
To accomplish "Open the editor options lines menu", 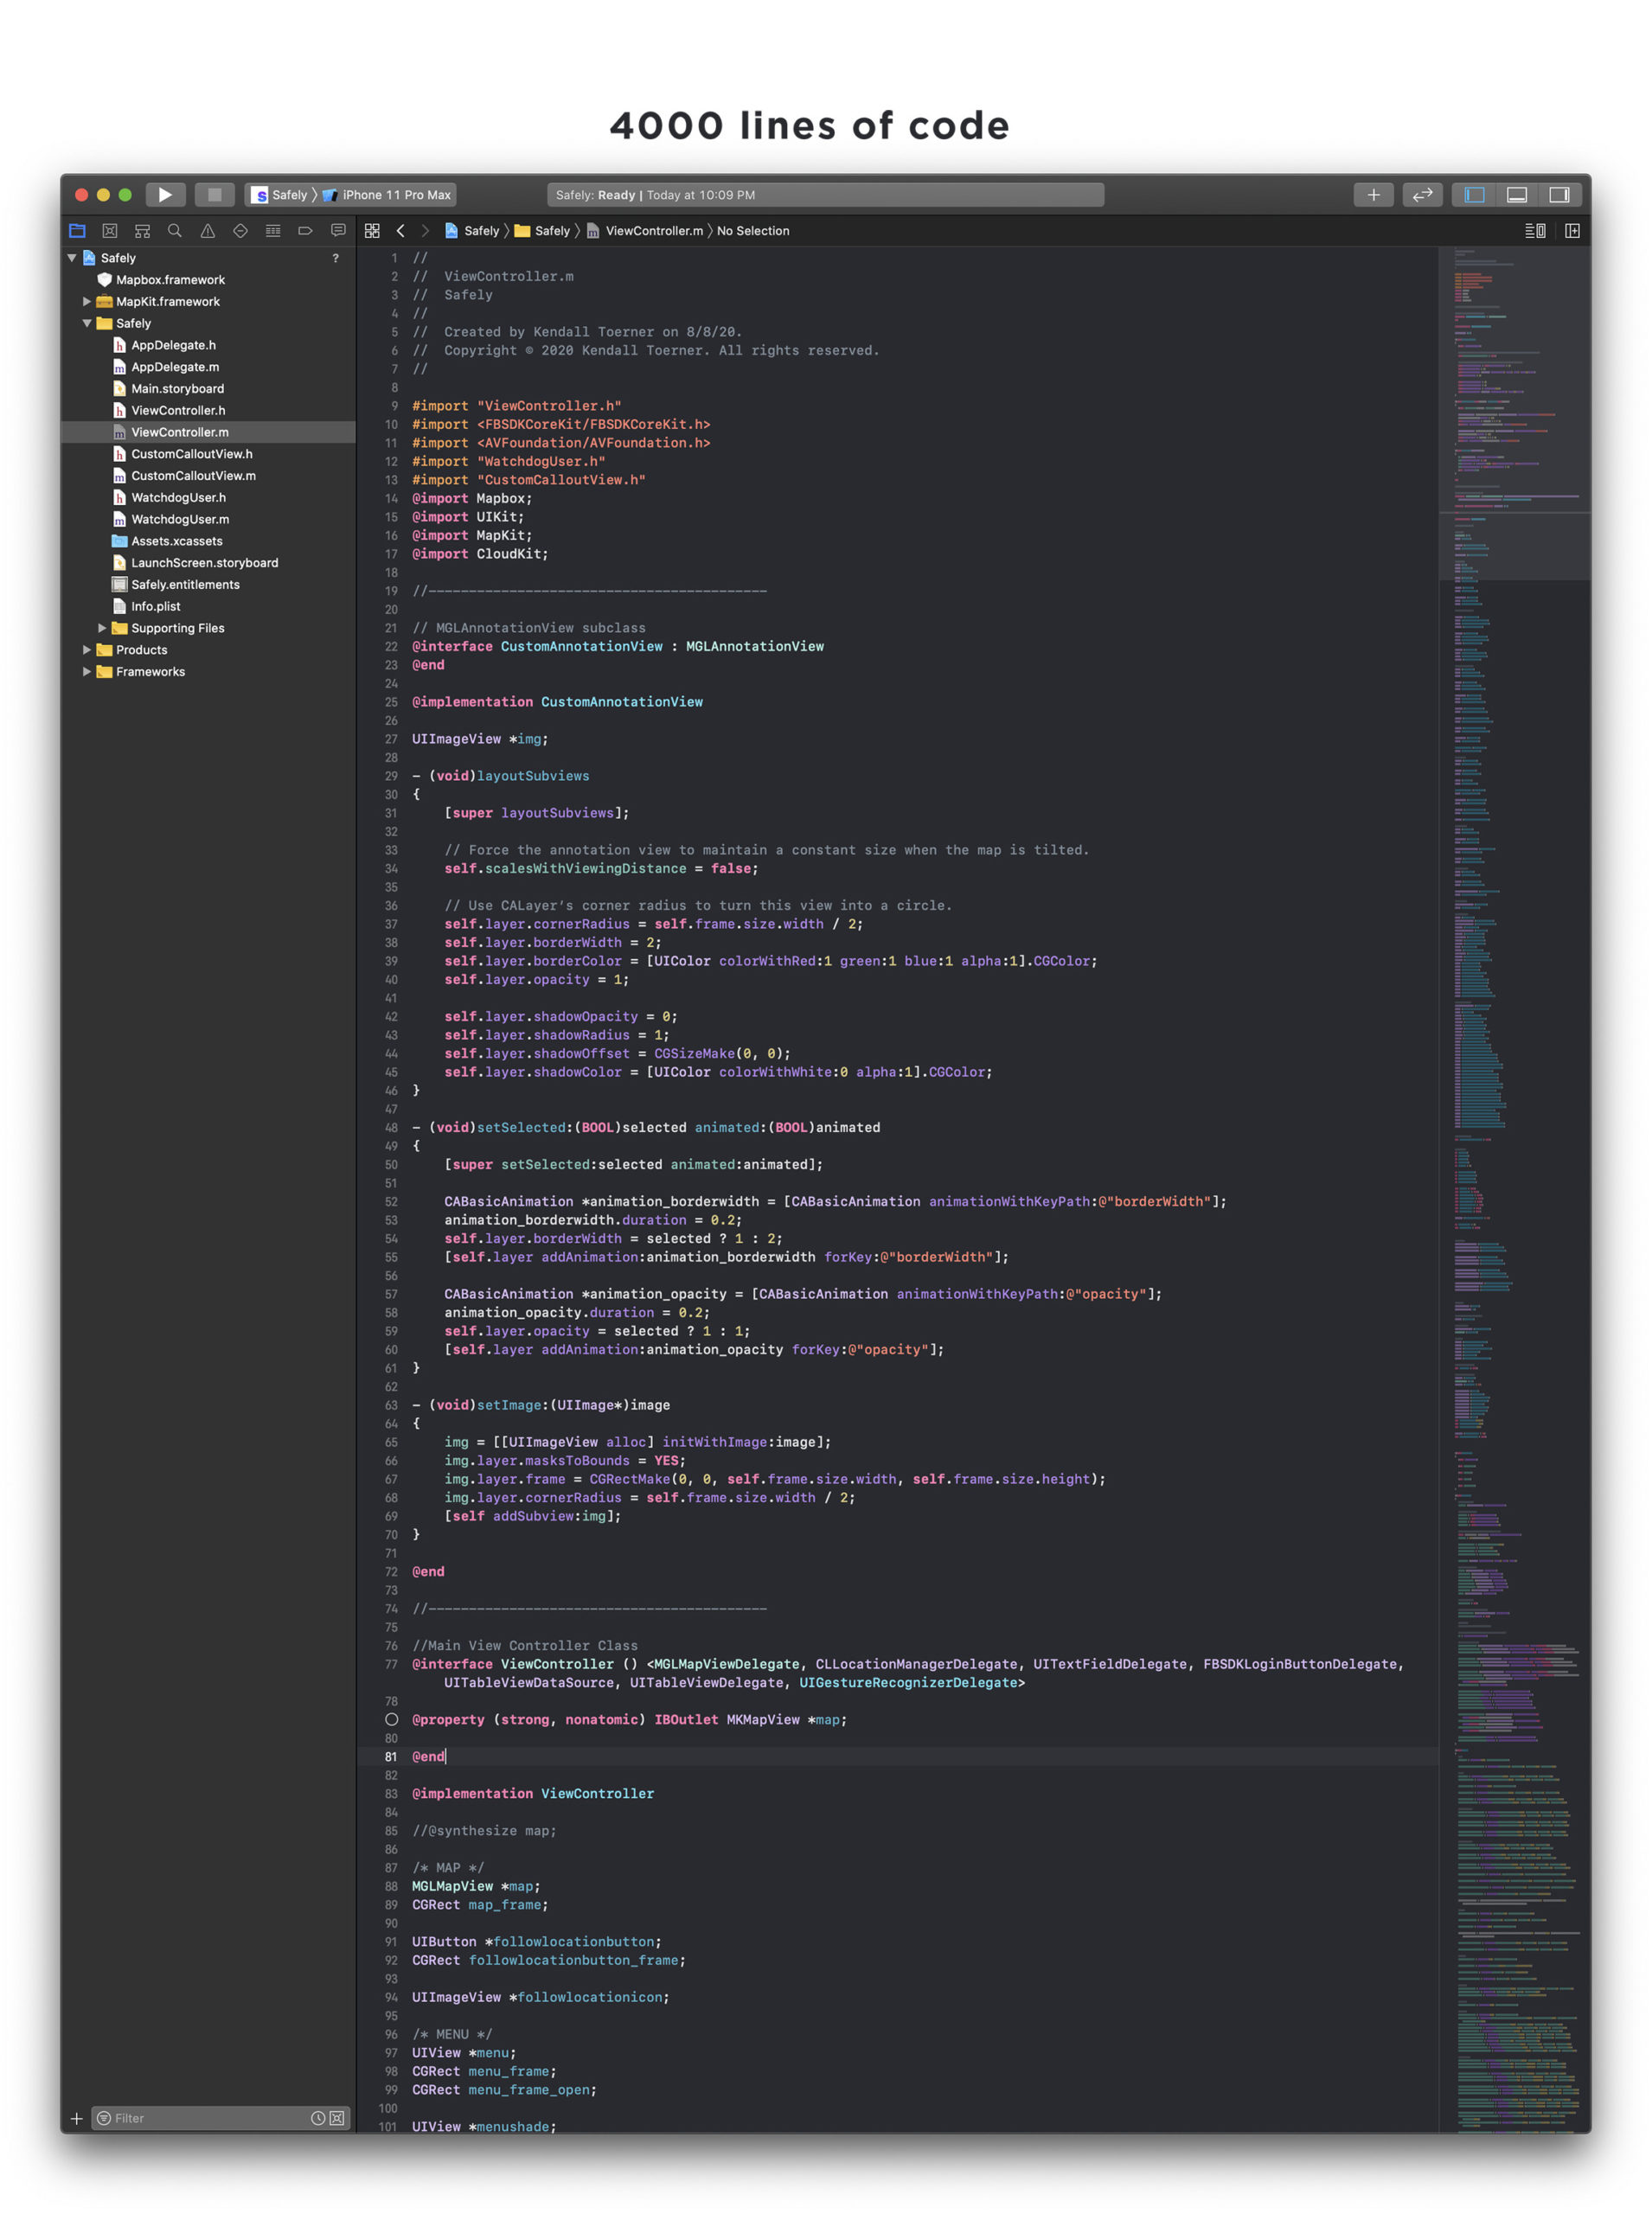I will pos(1535,231).
